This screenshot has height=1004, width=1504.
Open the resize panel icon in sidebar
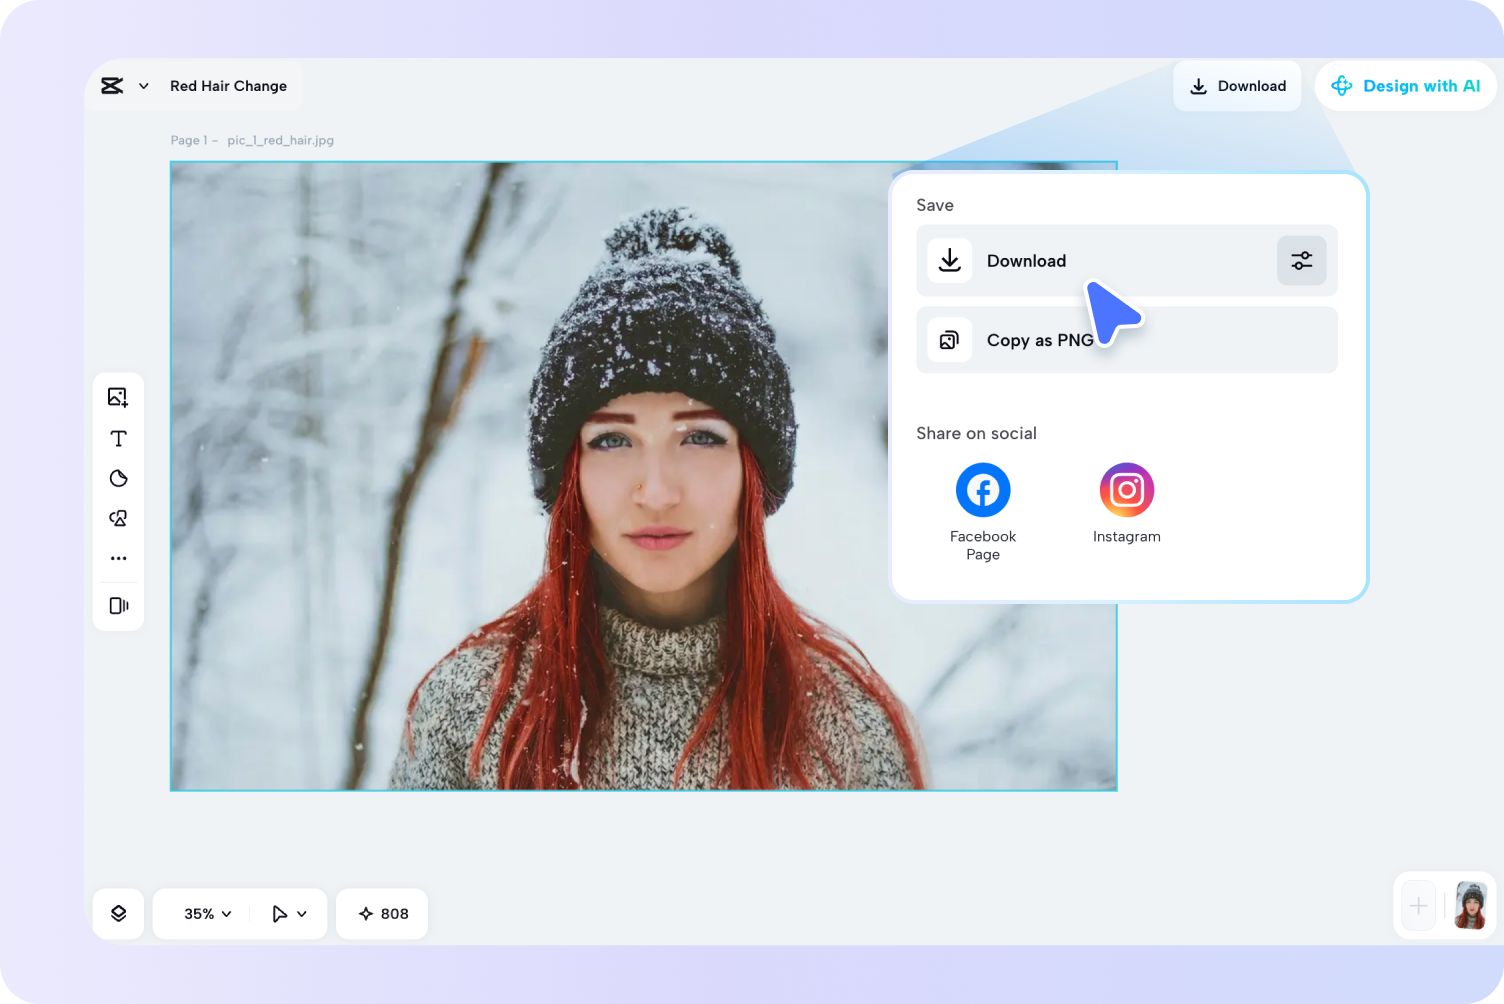(118, 605)
